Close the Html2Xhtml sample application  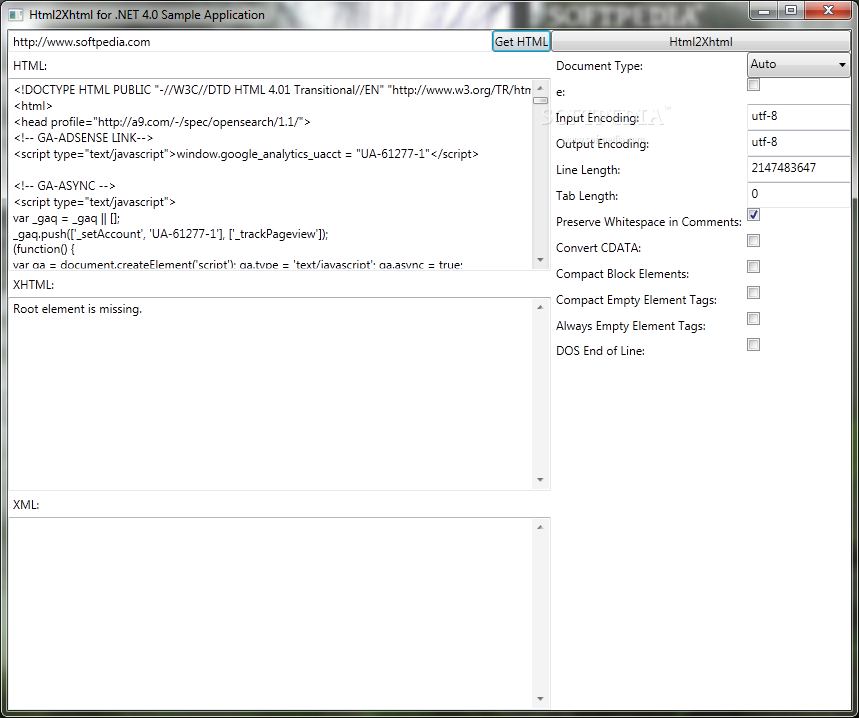828,10
